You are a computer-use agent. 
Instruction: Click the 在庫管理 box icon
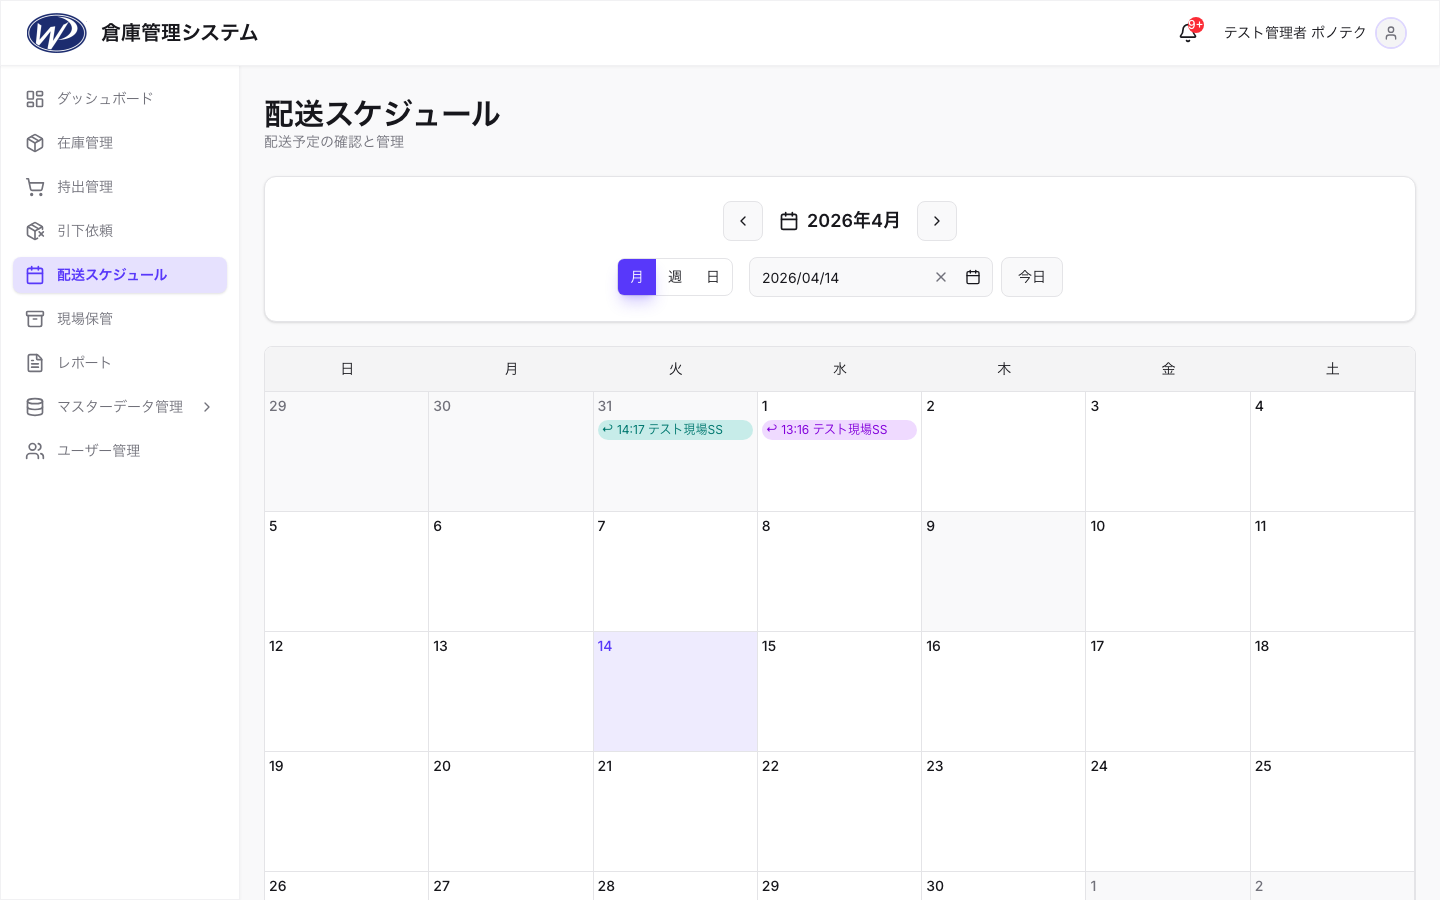point(35,143)
